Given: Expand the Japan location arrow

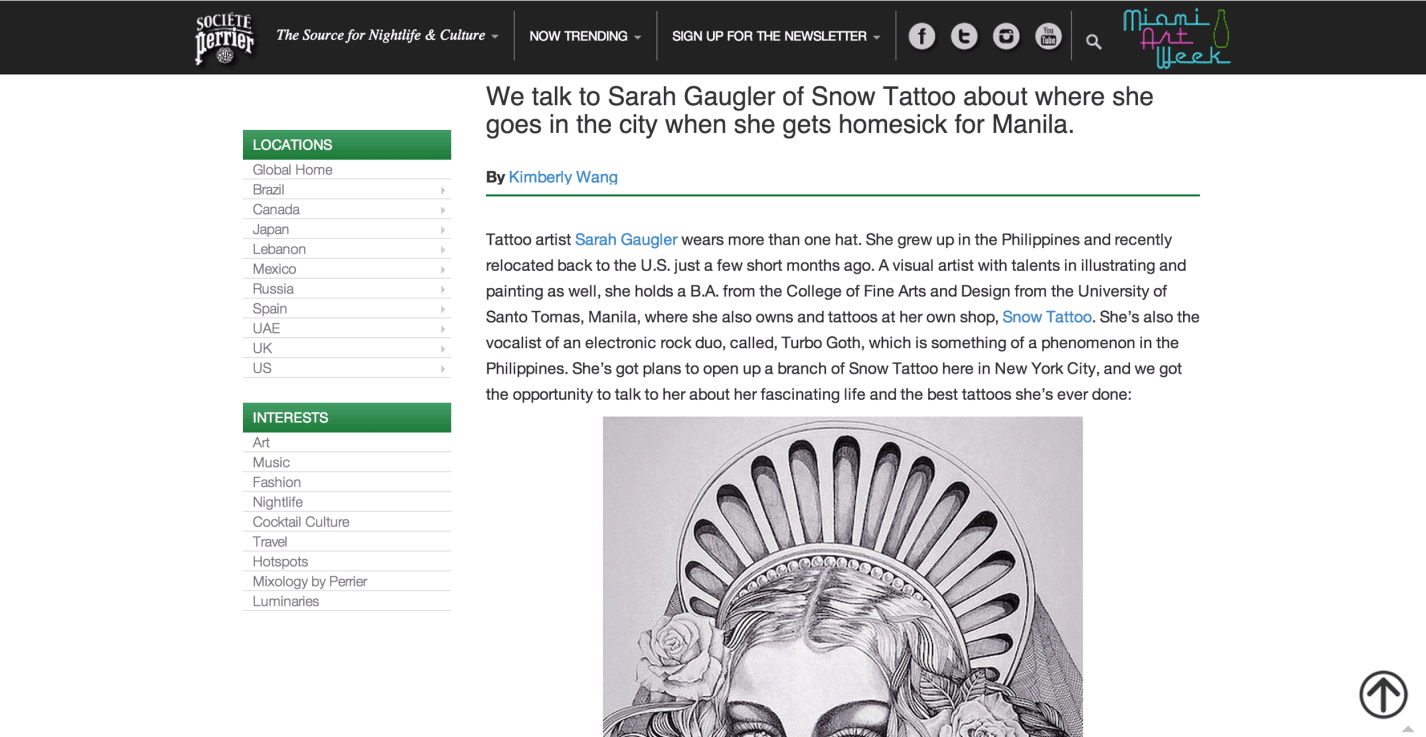Looking at the screenshot, I should (x=442, y=230).
